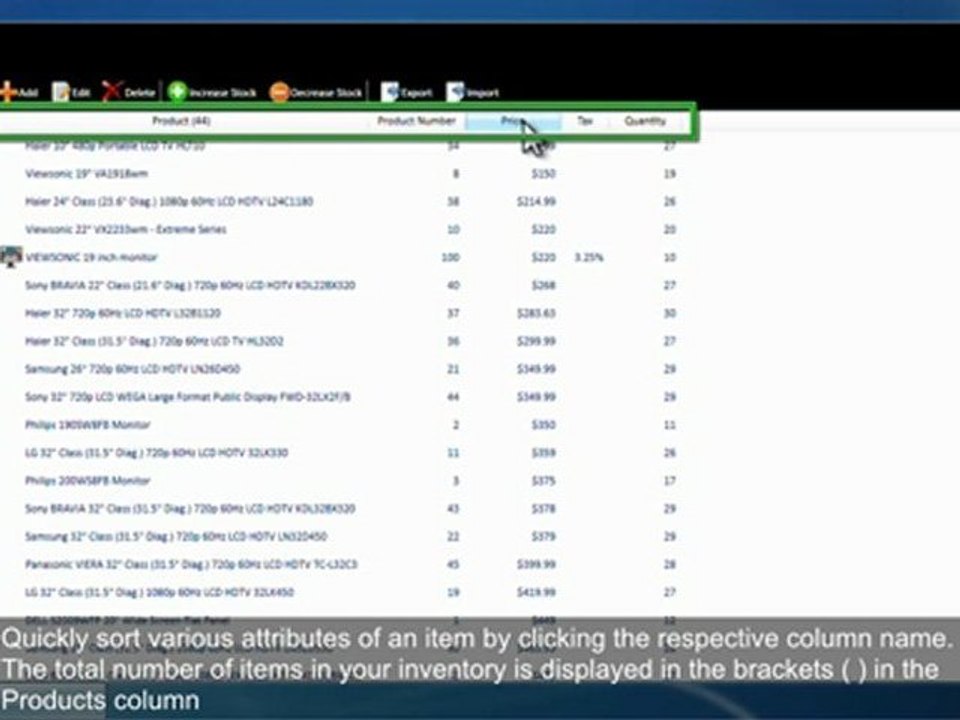Viewport: 960px width, 720px height.
Task: Click the $268 price cell
Action: [x=544, y=285]
